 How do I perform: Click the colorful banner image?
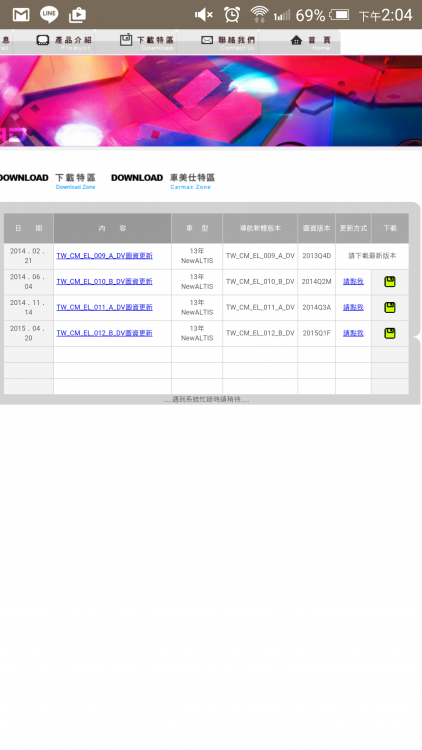point(211,101)
